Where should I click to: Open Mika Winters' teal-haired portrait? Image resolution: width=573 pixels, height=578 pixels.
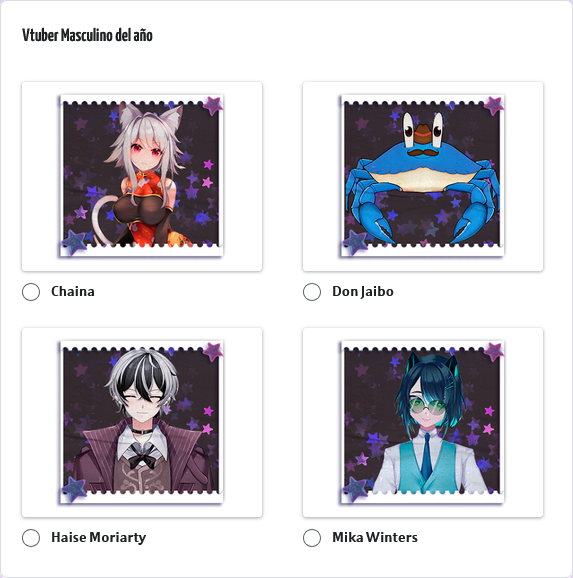423,422
